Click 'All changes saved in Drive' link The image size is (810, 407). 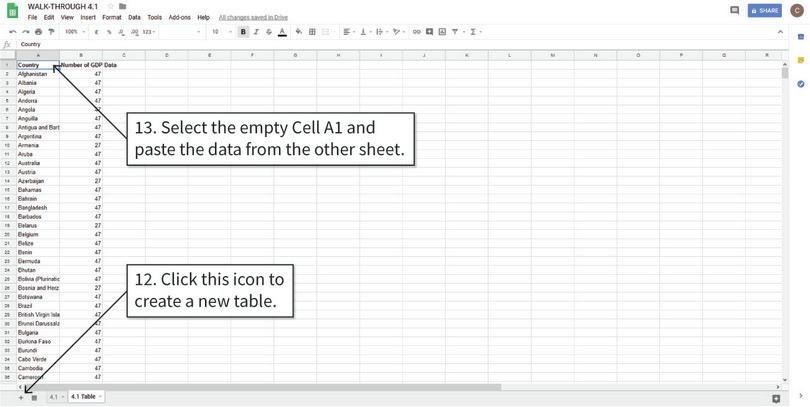click(x=253, y=18)
